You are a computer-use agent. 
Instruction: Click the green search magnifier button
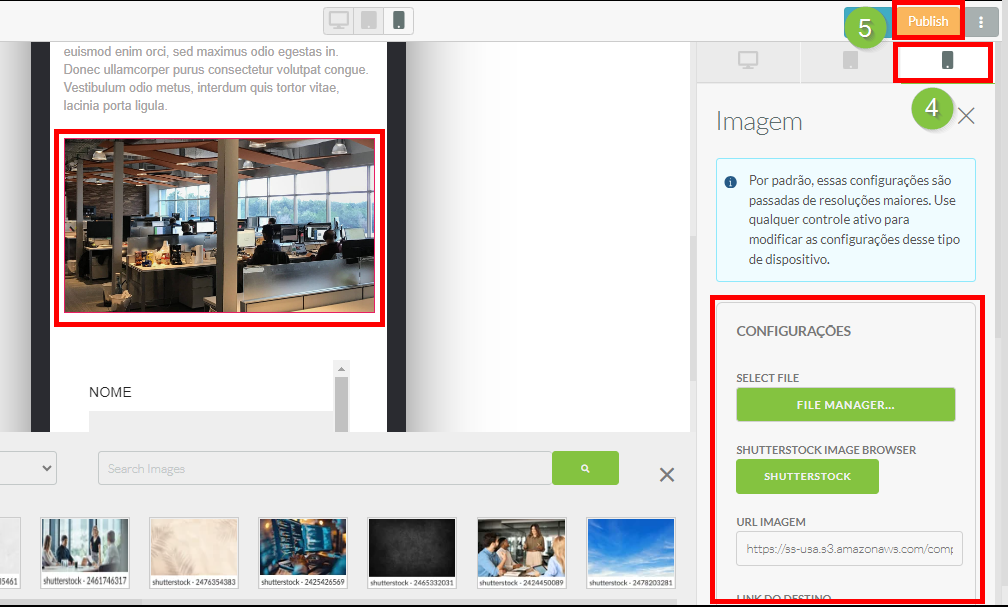(585, 468)
